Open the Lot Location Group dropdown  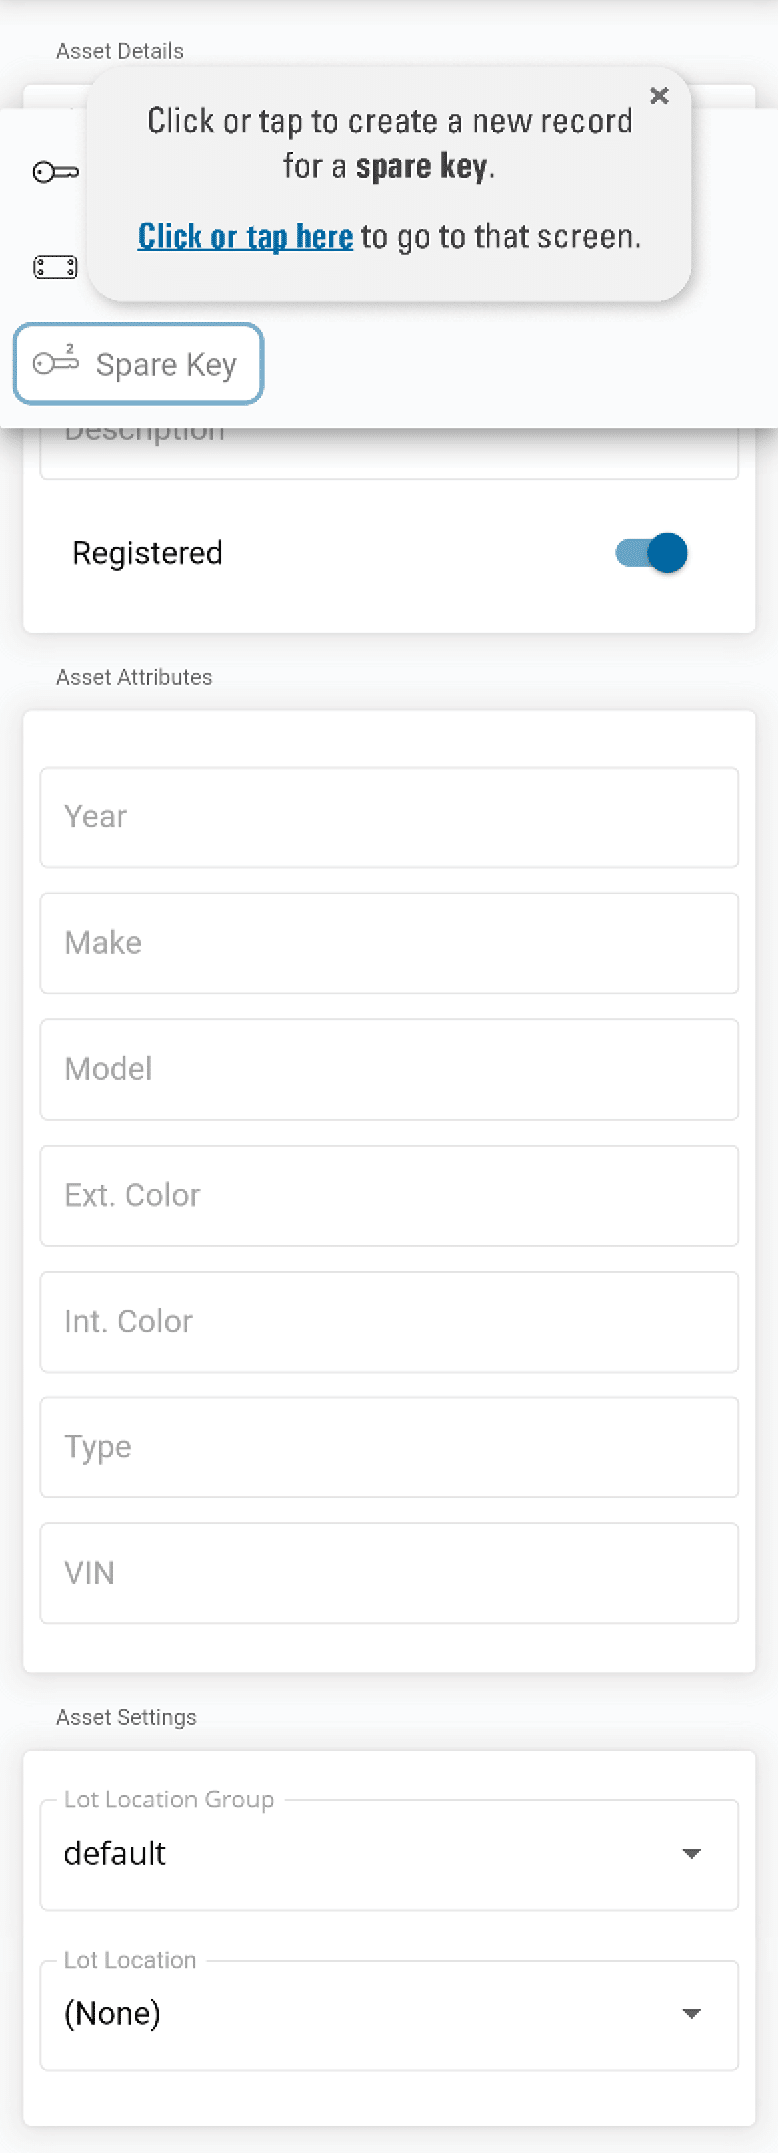click(x=388, y=1854)
